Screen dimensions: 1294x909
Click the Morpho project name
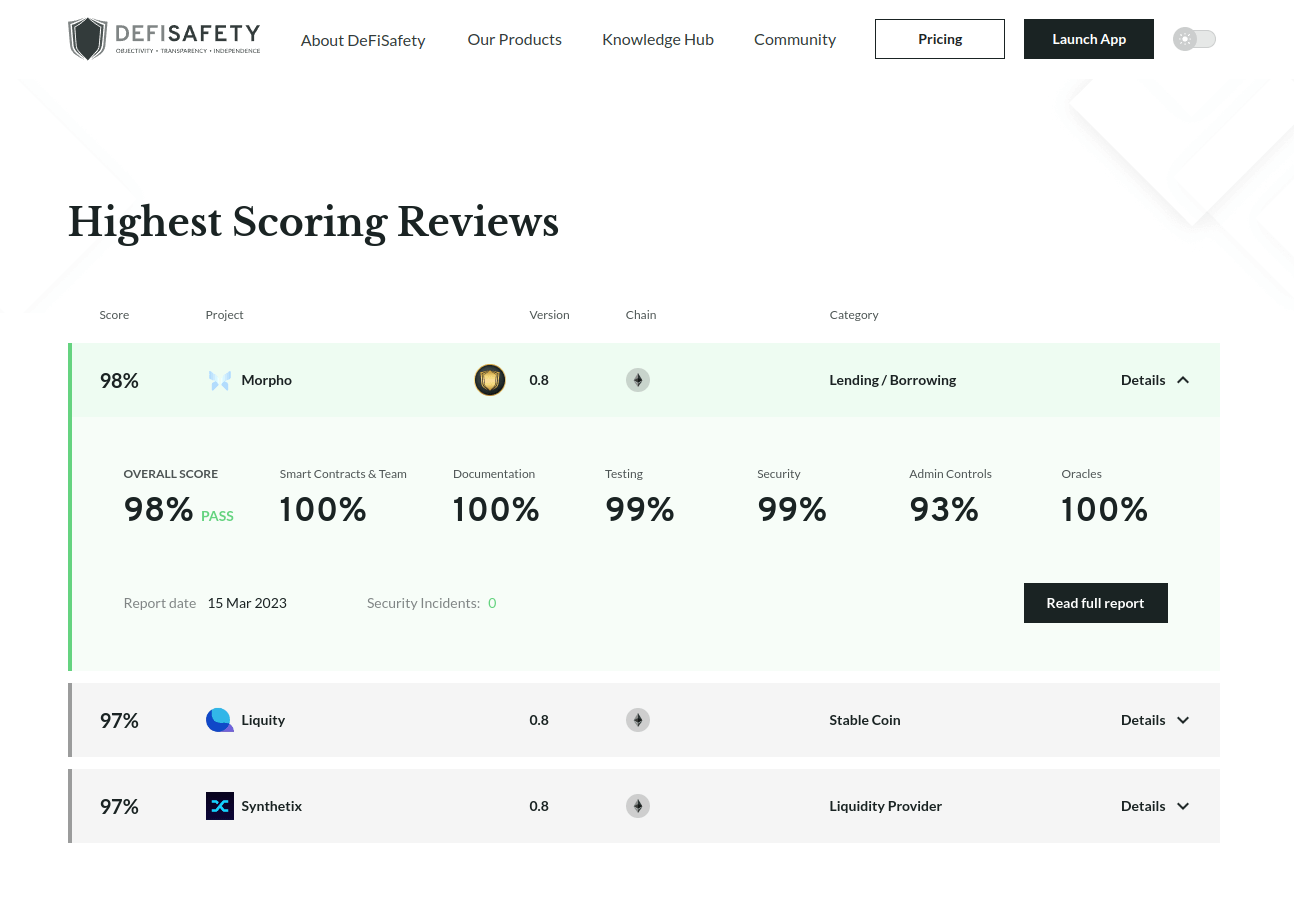pyautogui.click(x=267, y=380)
